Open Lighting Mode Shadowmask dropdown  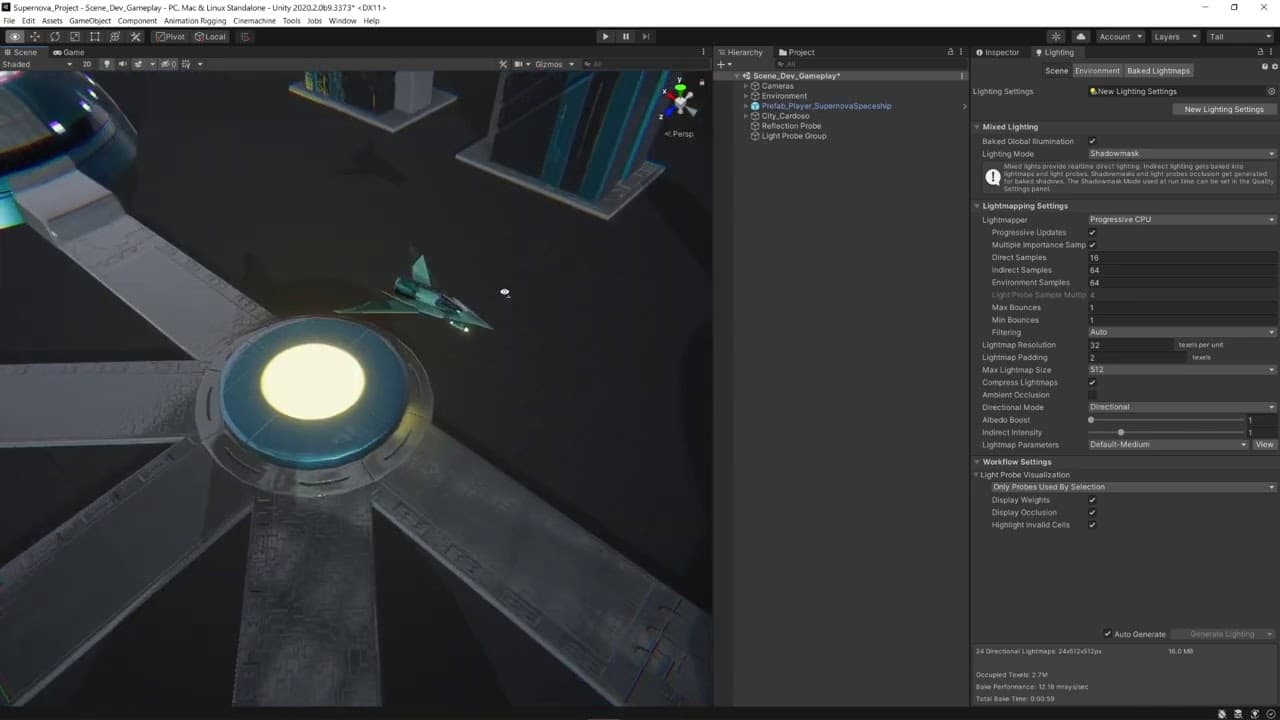tap(1182, 154)
